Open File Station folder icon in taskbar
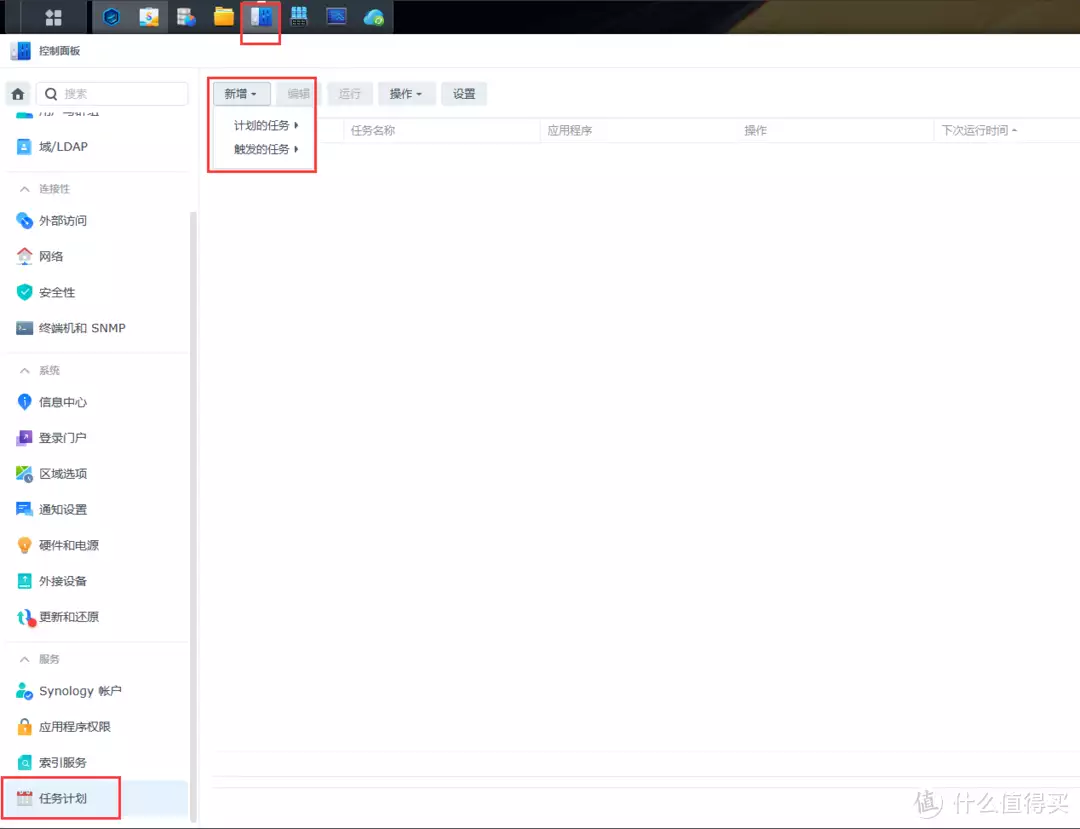 224,17
